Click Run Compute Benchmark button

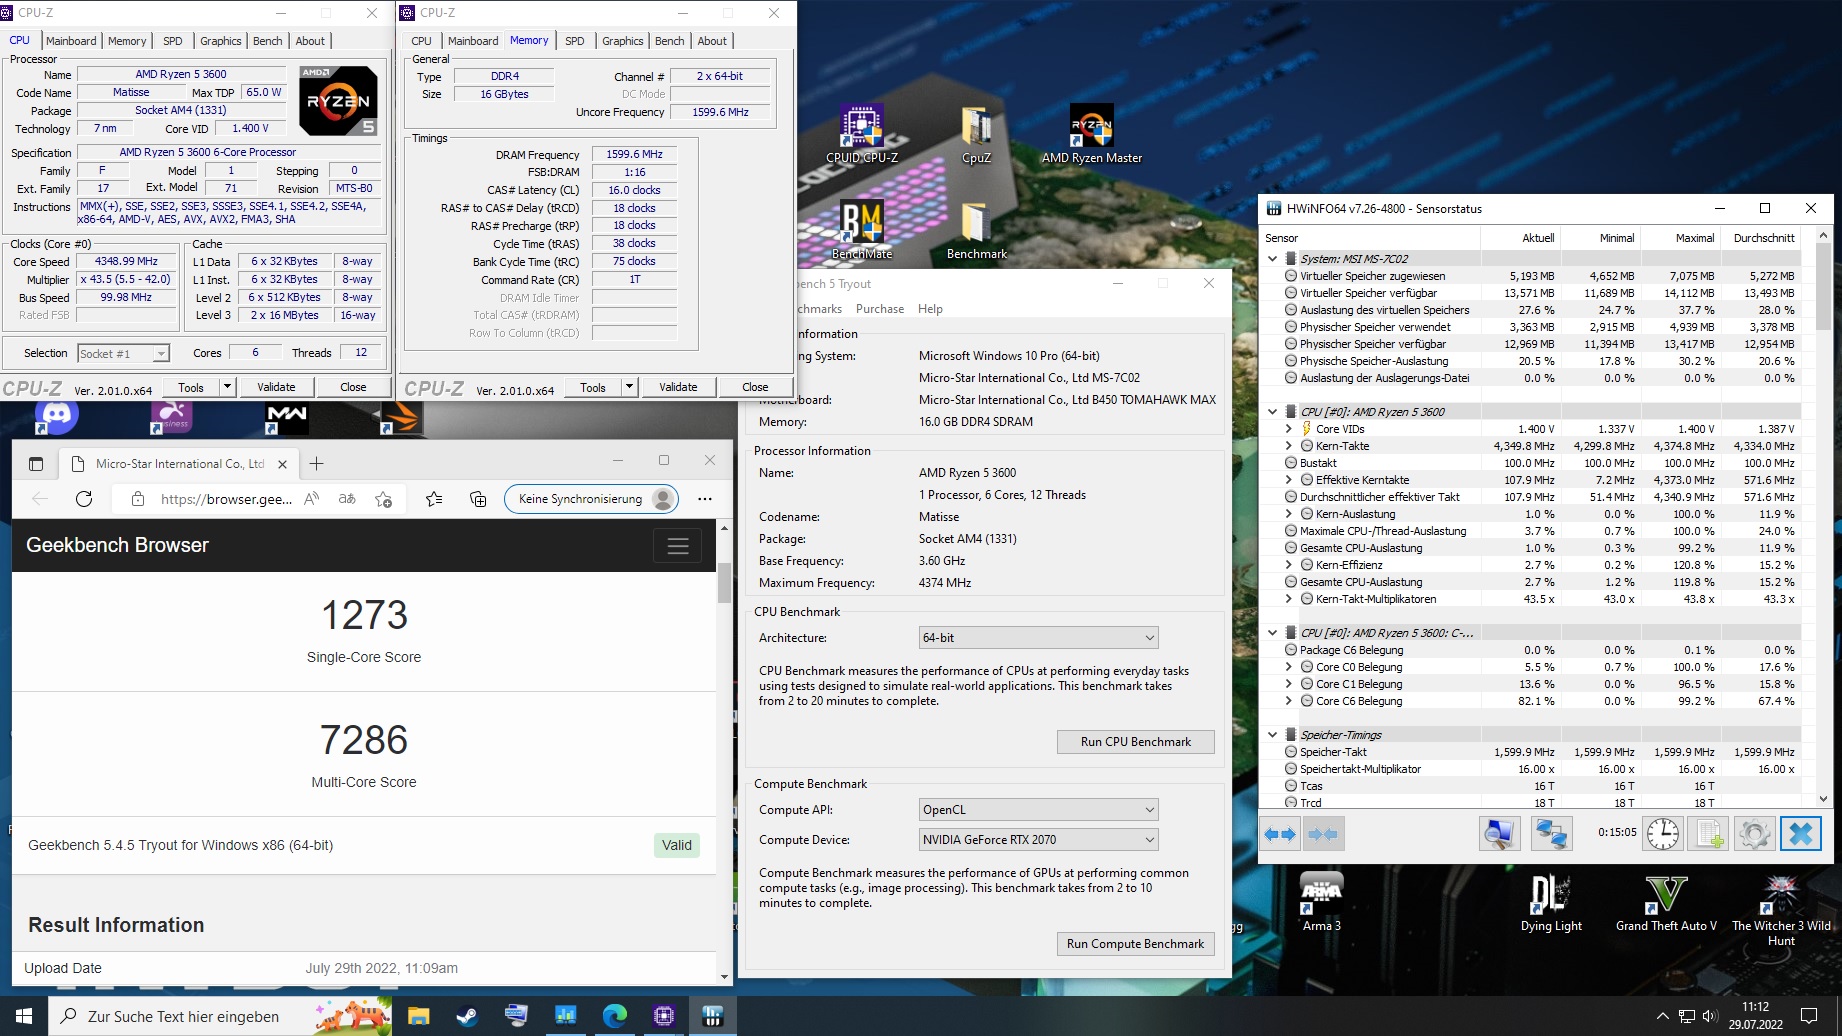point(1136,944)
